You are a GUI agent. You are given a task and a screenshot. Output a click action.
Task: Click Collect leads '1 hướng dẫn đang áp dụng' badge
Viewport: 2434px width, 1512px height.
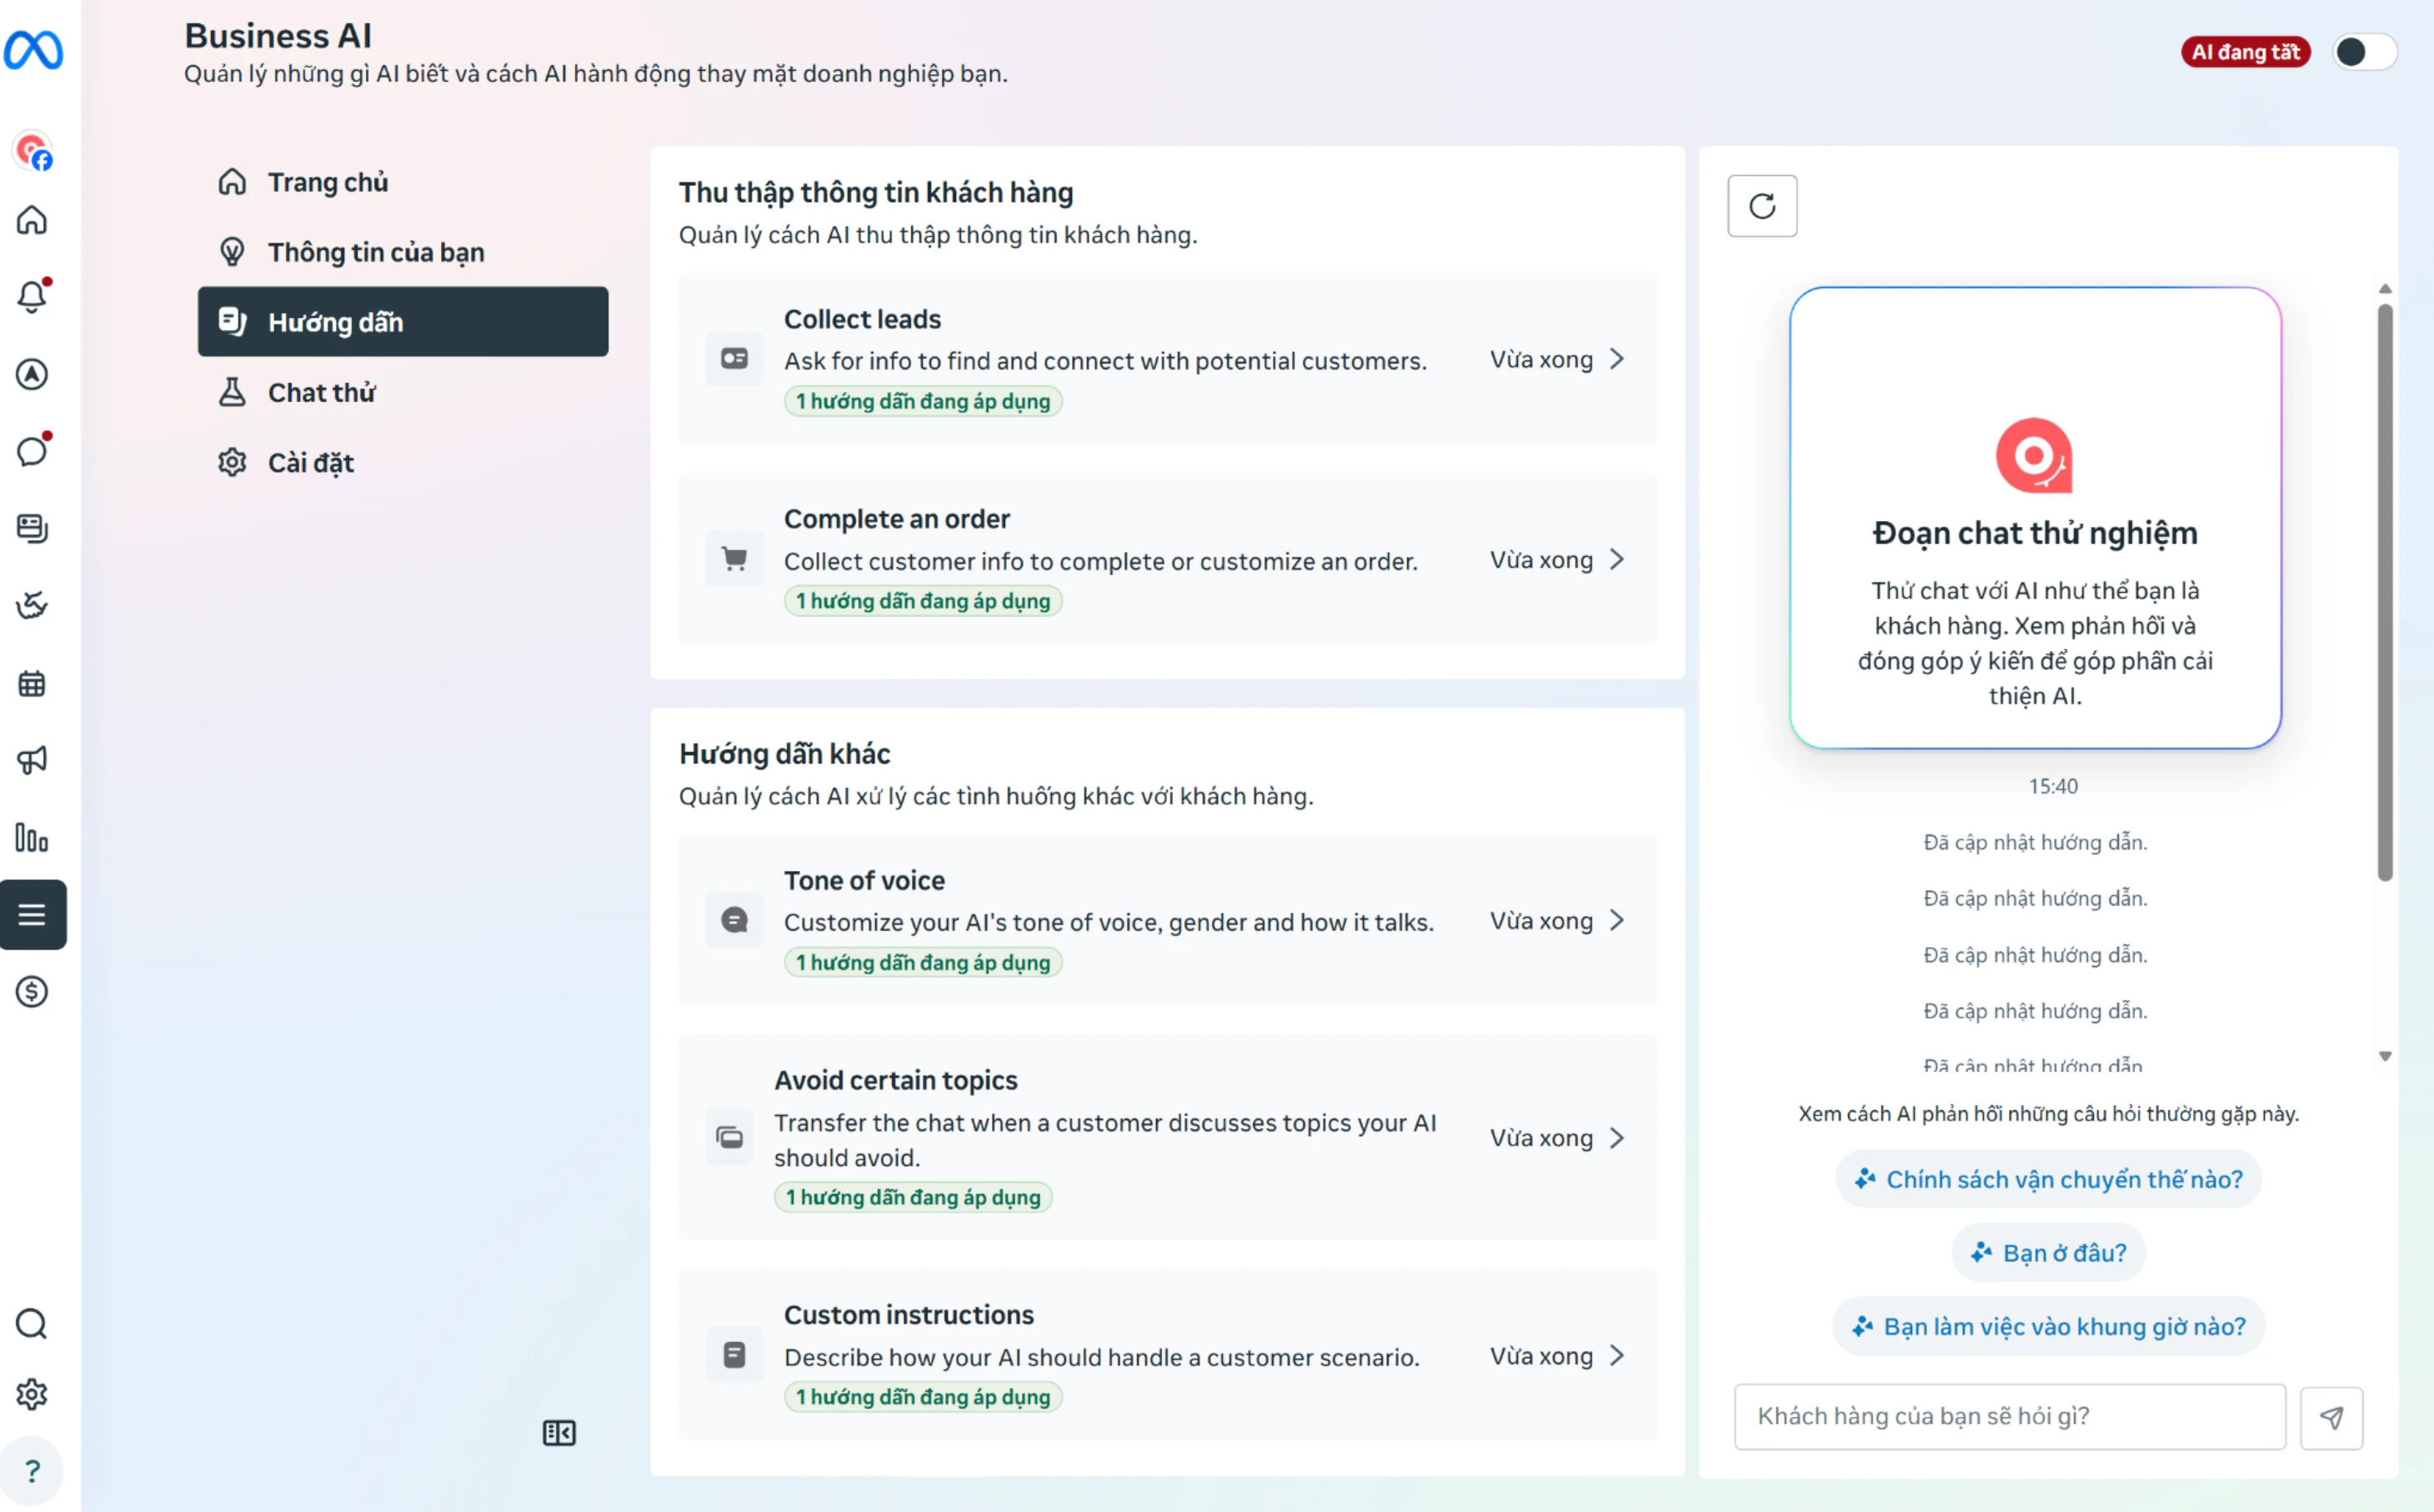922,401
